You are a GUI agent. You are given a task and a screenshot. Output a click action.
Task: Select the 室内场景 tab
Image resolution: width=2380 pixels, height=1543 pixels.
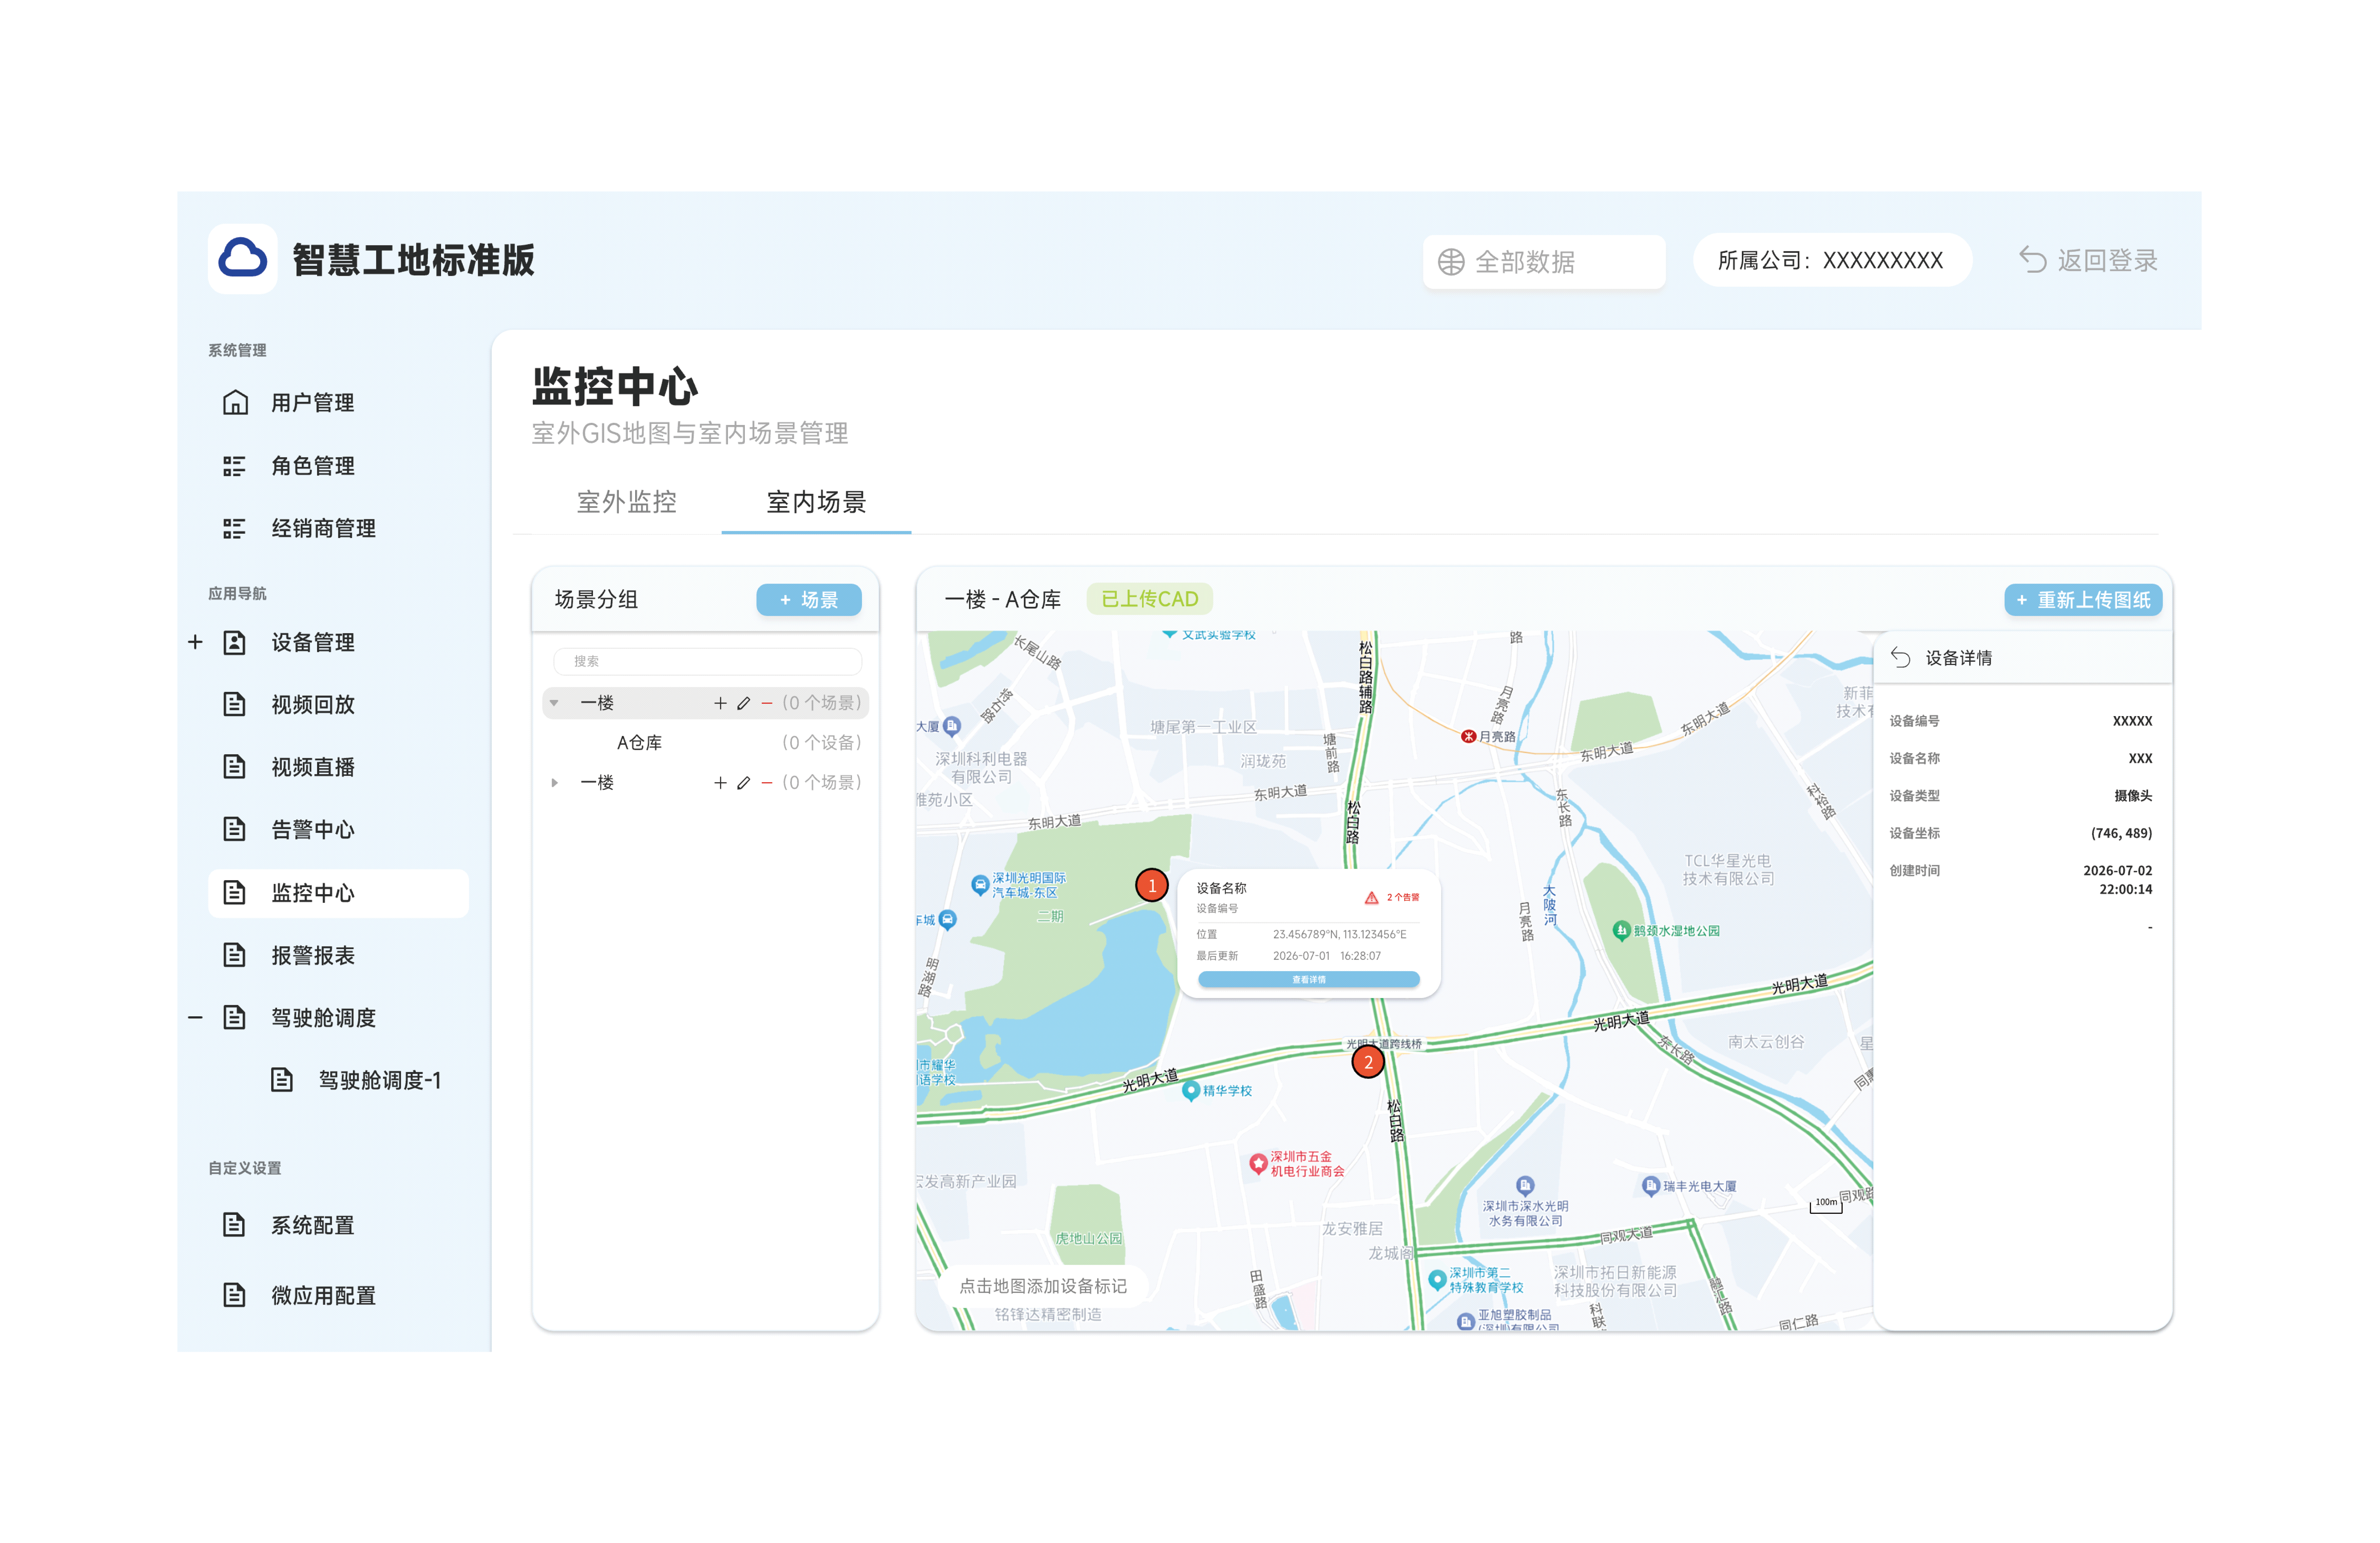click(x=816, y=502)
